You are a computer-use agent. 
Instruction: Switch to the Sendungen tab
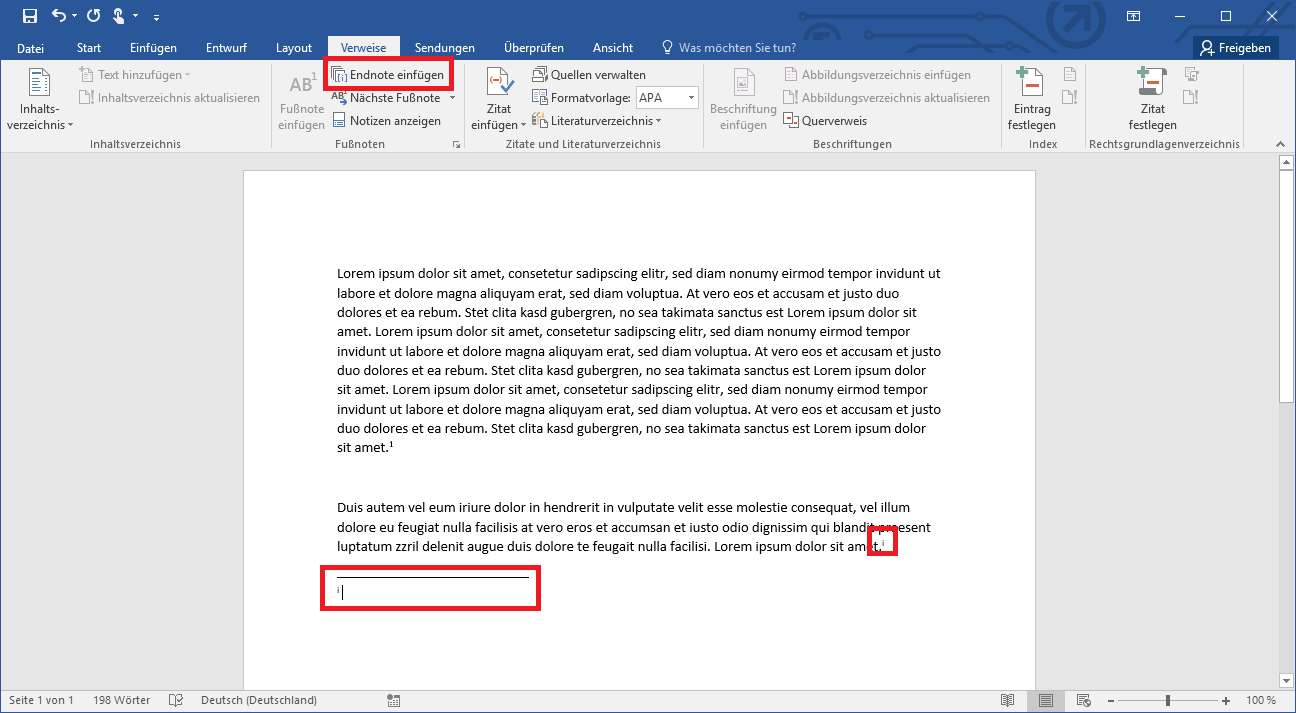445,48
